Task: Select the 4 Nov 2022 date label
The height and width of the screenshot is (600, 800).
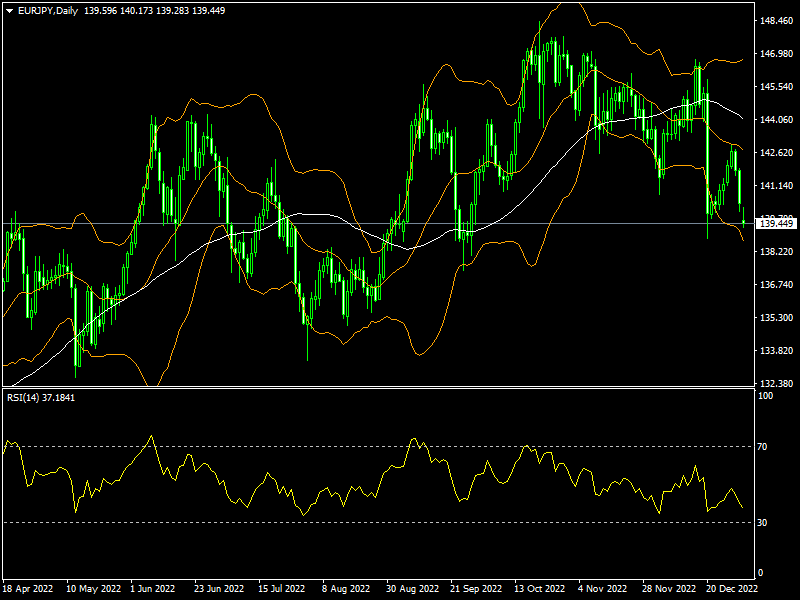Action: point(603,589)
